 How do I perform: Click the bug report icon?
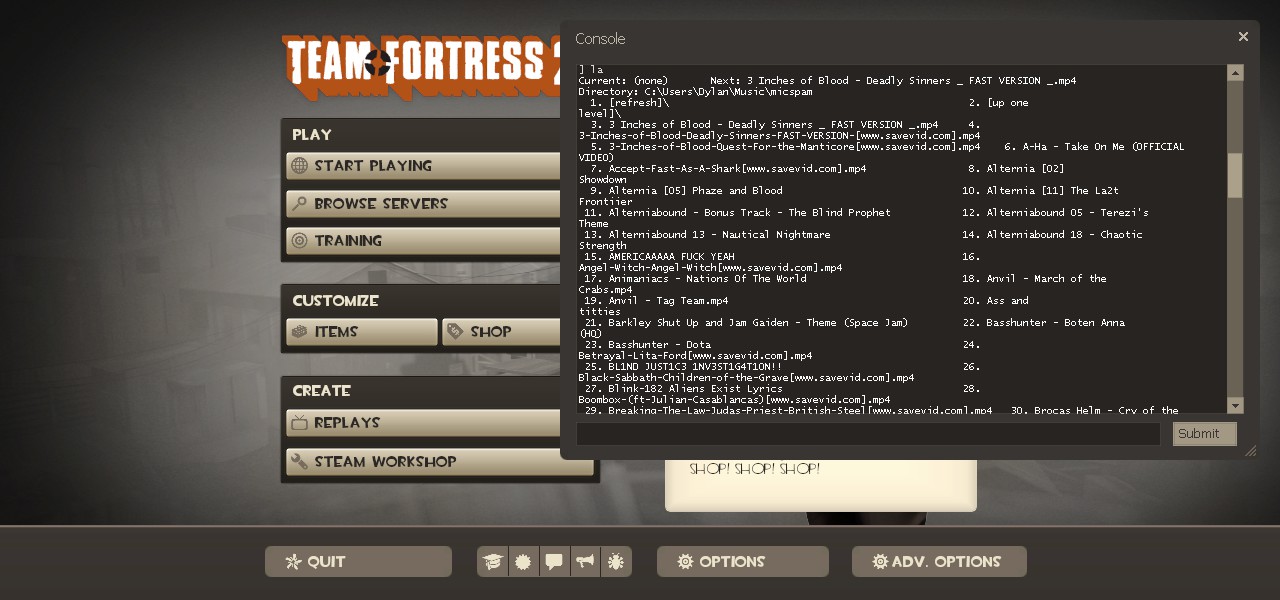coord(616,562)
